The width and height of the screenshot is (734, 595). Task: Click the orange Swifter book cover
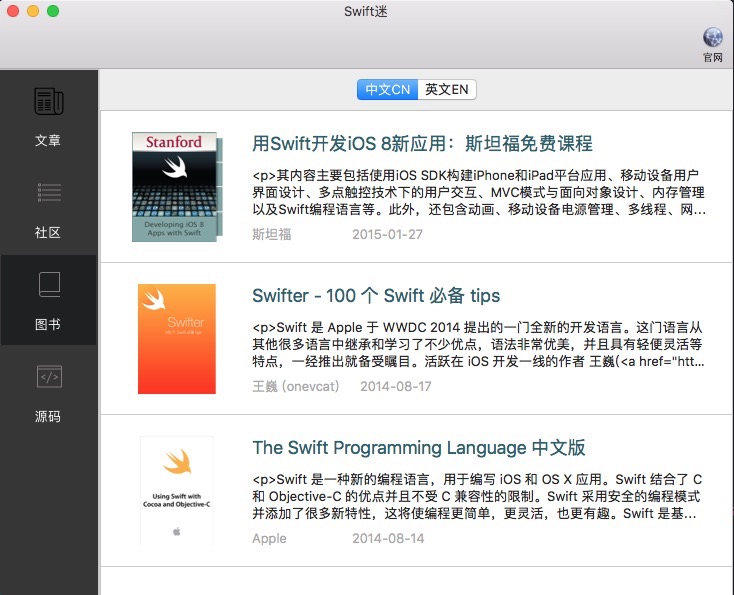click(x=176, y=338)
